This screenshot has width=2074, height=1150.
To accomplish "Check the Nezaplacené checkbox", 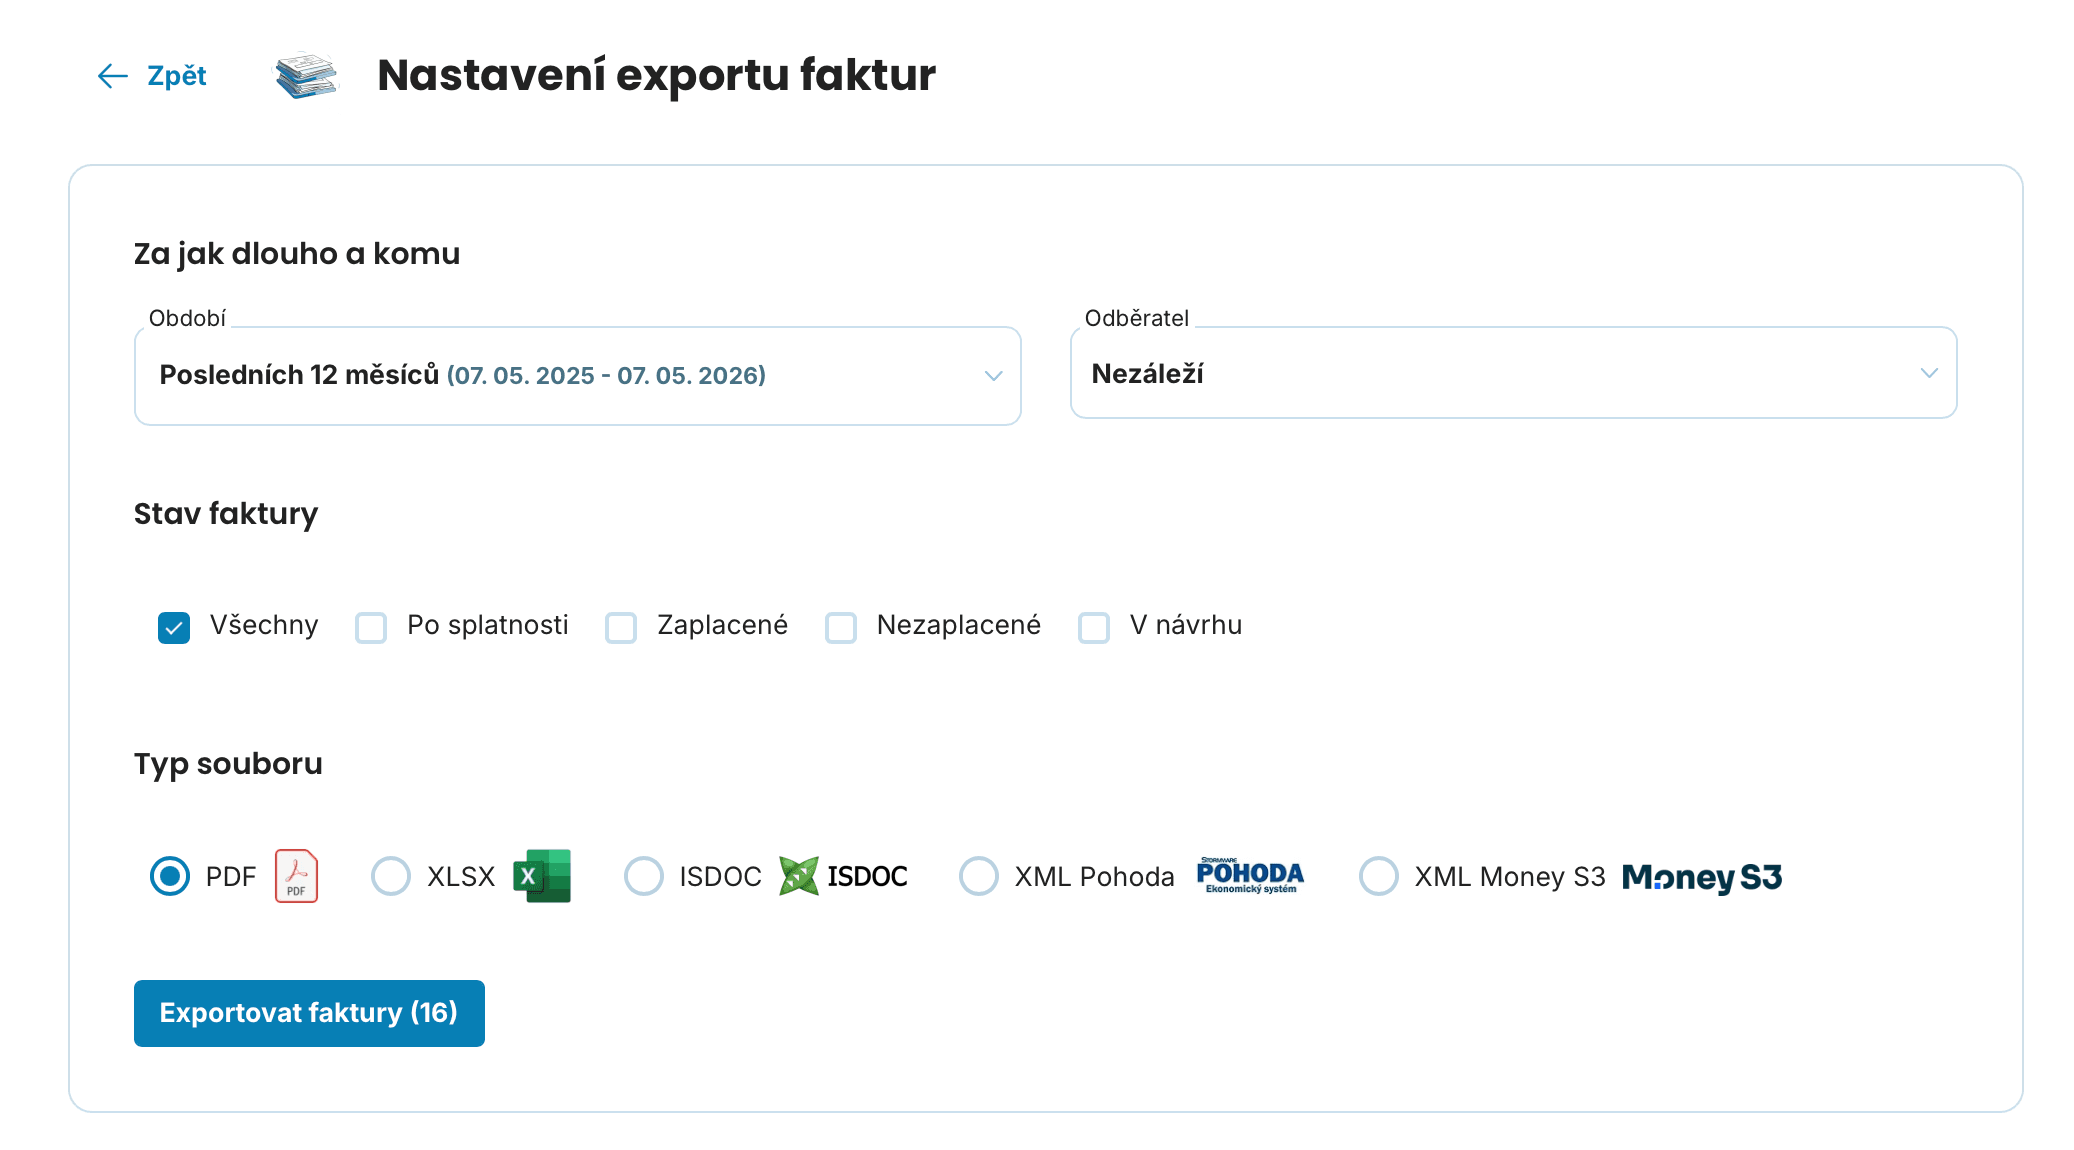I will (841, 627).
